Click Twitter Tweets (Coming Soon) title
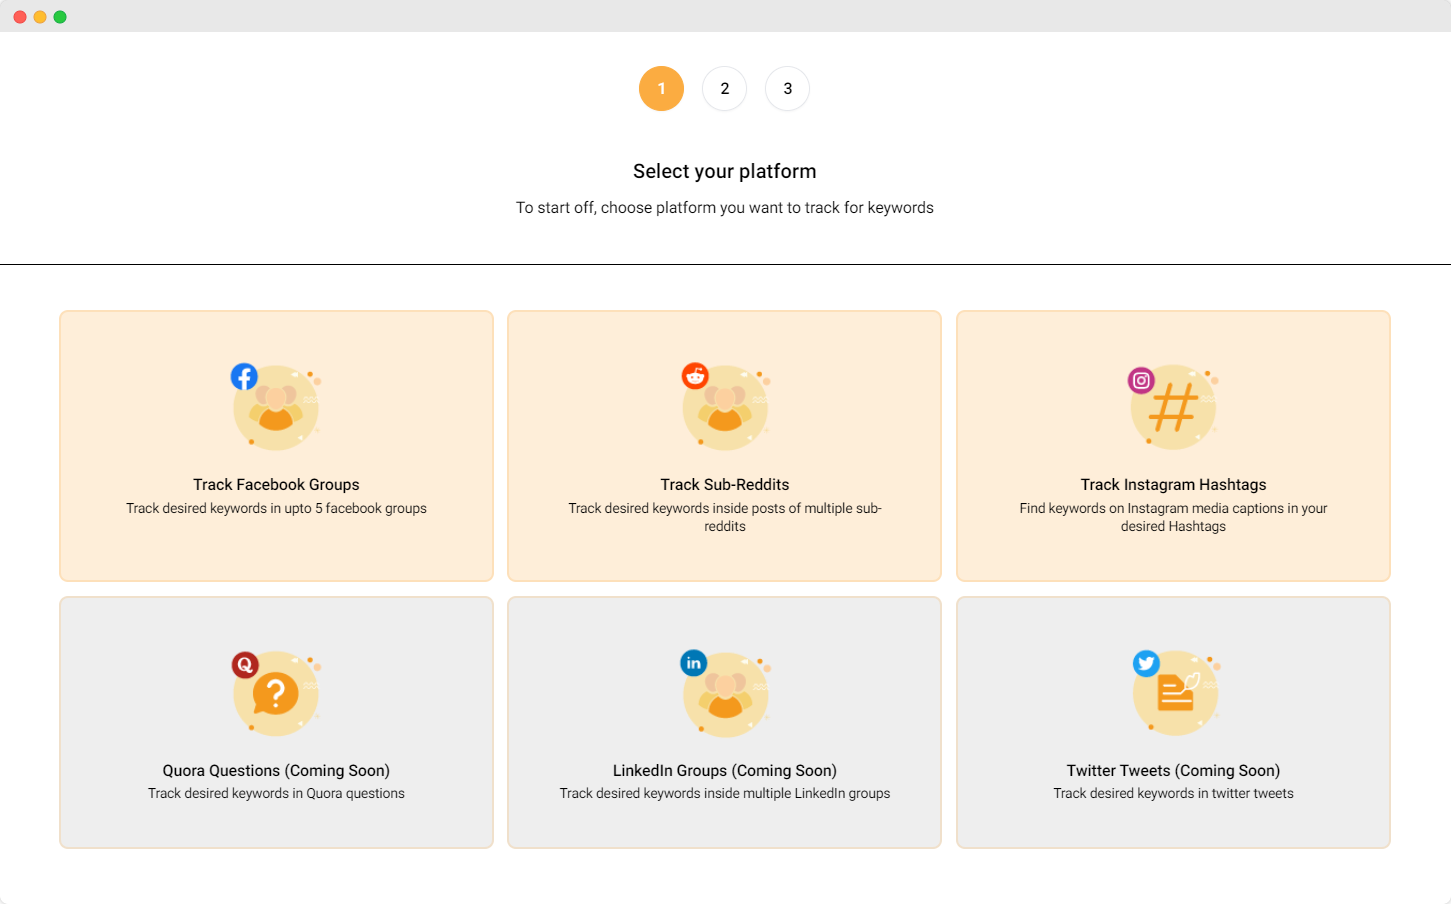Screen dimensions: 1451x904 tap(1173, 771)
